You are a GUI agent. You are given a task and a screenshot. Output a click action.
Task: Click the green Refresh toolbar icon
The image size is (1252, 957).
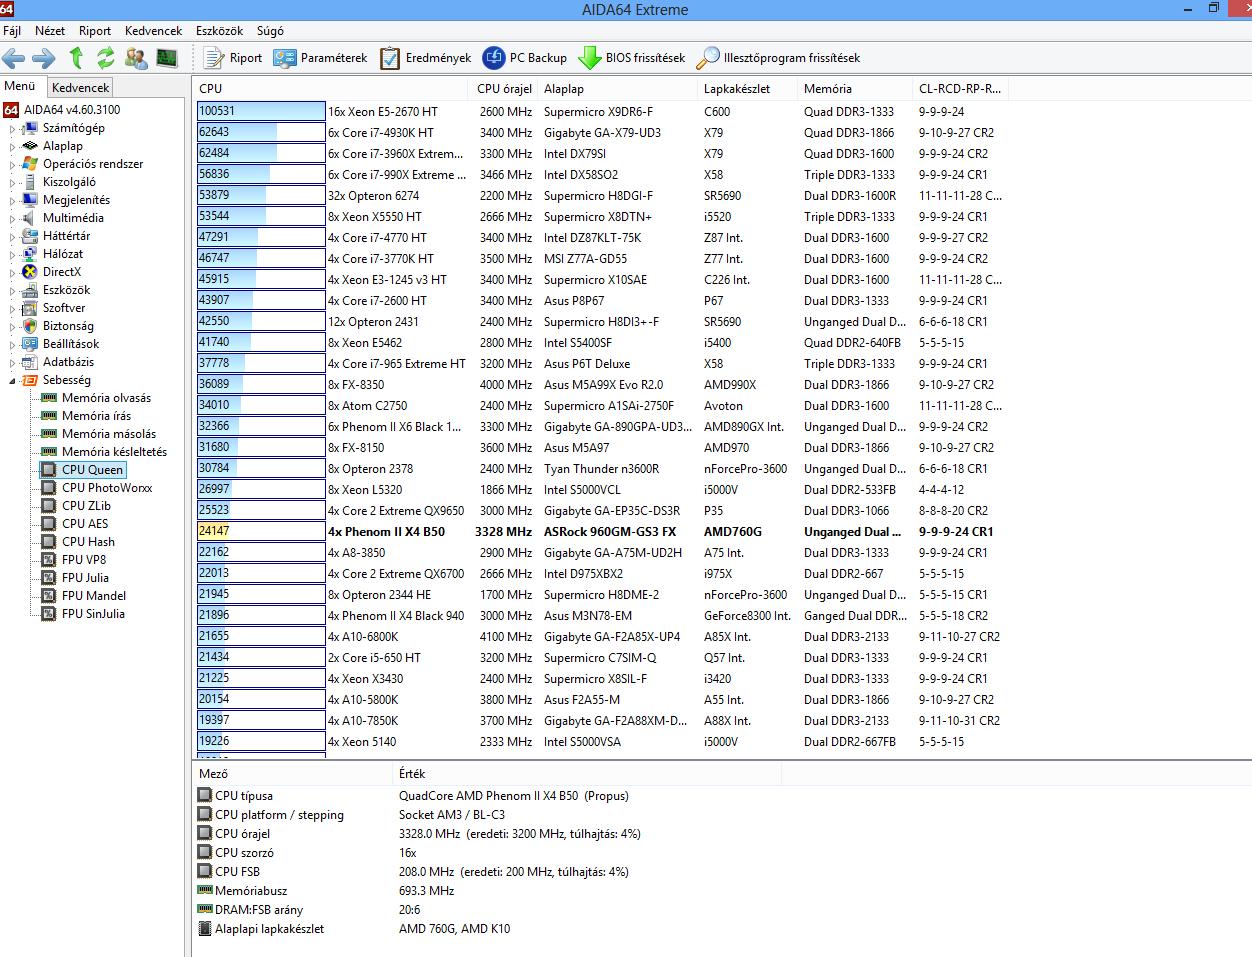pyautogui.click(x=106, y=58)
